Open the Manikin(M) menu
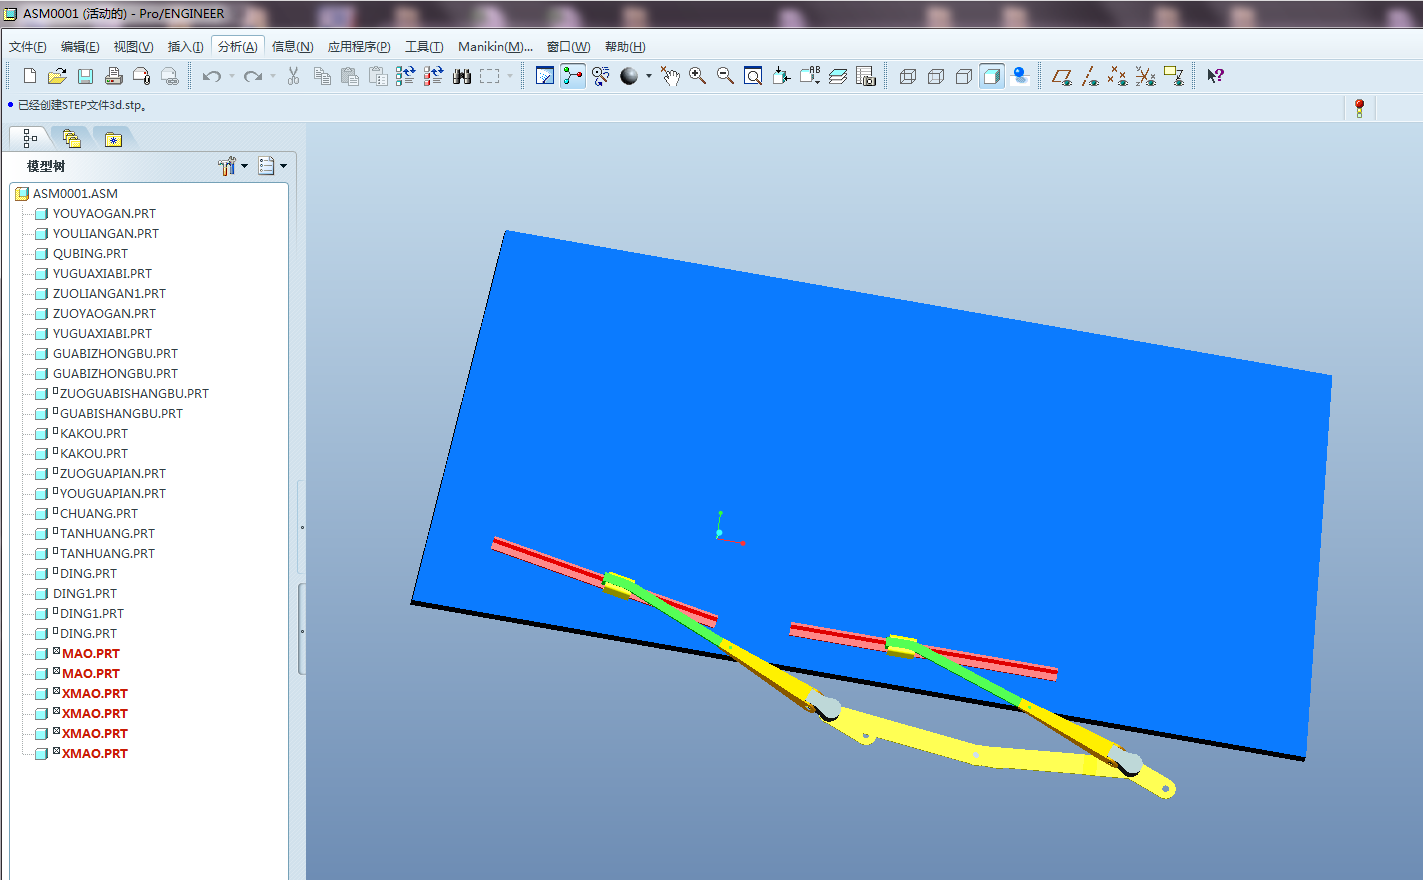This screenshot has width=1423, height=880. click(x=495, y=47)
